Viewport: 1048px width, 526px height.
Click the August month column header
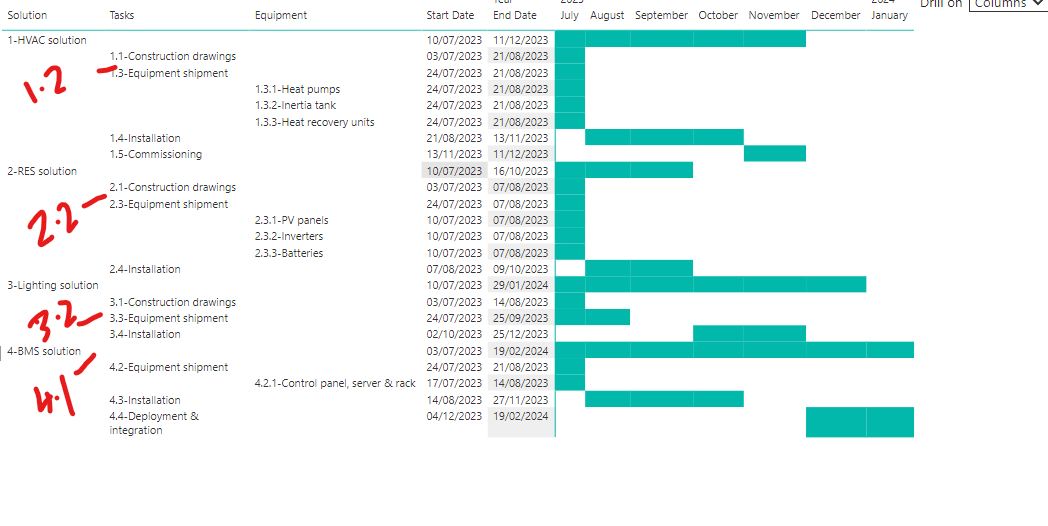click(x=607, y=15)
